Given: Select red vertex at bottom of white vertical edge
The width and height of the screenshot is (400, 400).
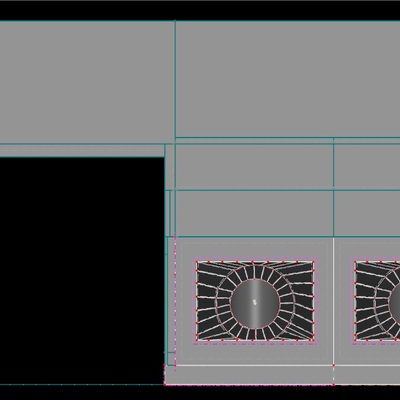Looking at the screenshot, I should (x=334, y=365).
